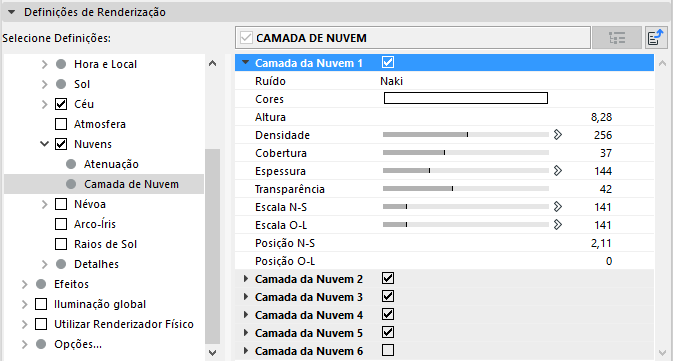
Task: Toggle the Nuvens checkbox
Action: (x=61, y=144)
